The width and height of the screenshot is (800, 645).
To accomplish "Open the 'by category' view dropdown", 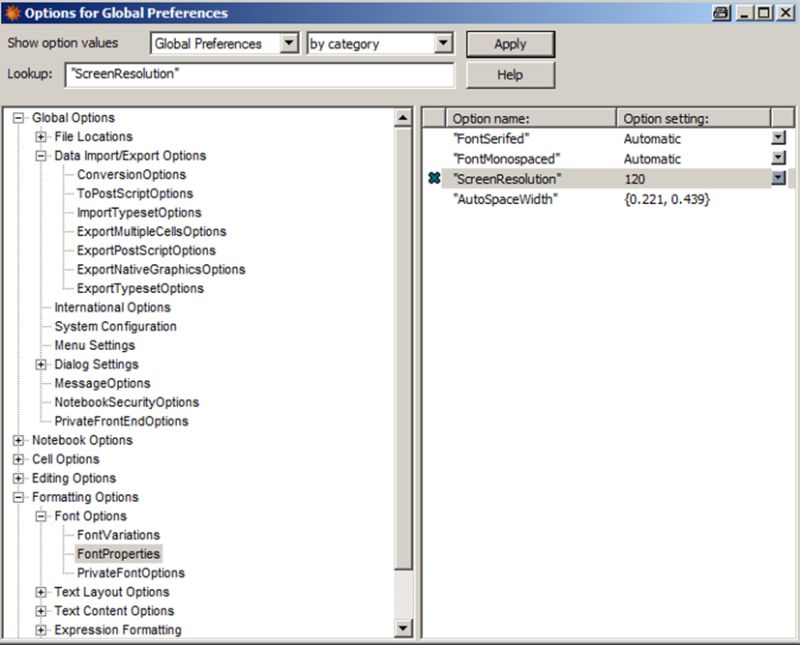I will (x=440, y=43).
